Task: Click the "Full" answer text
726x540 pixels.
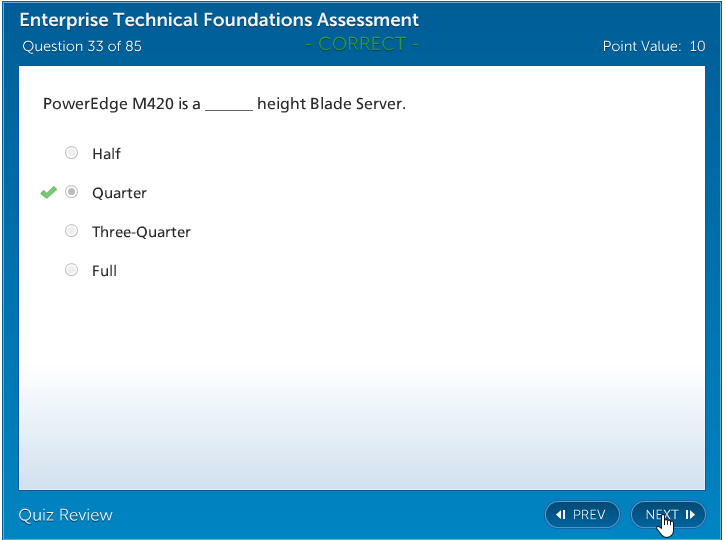Action: coord(104,271)
